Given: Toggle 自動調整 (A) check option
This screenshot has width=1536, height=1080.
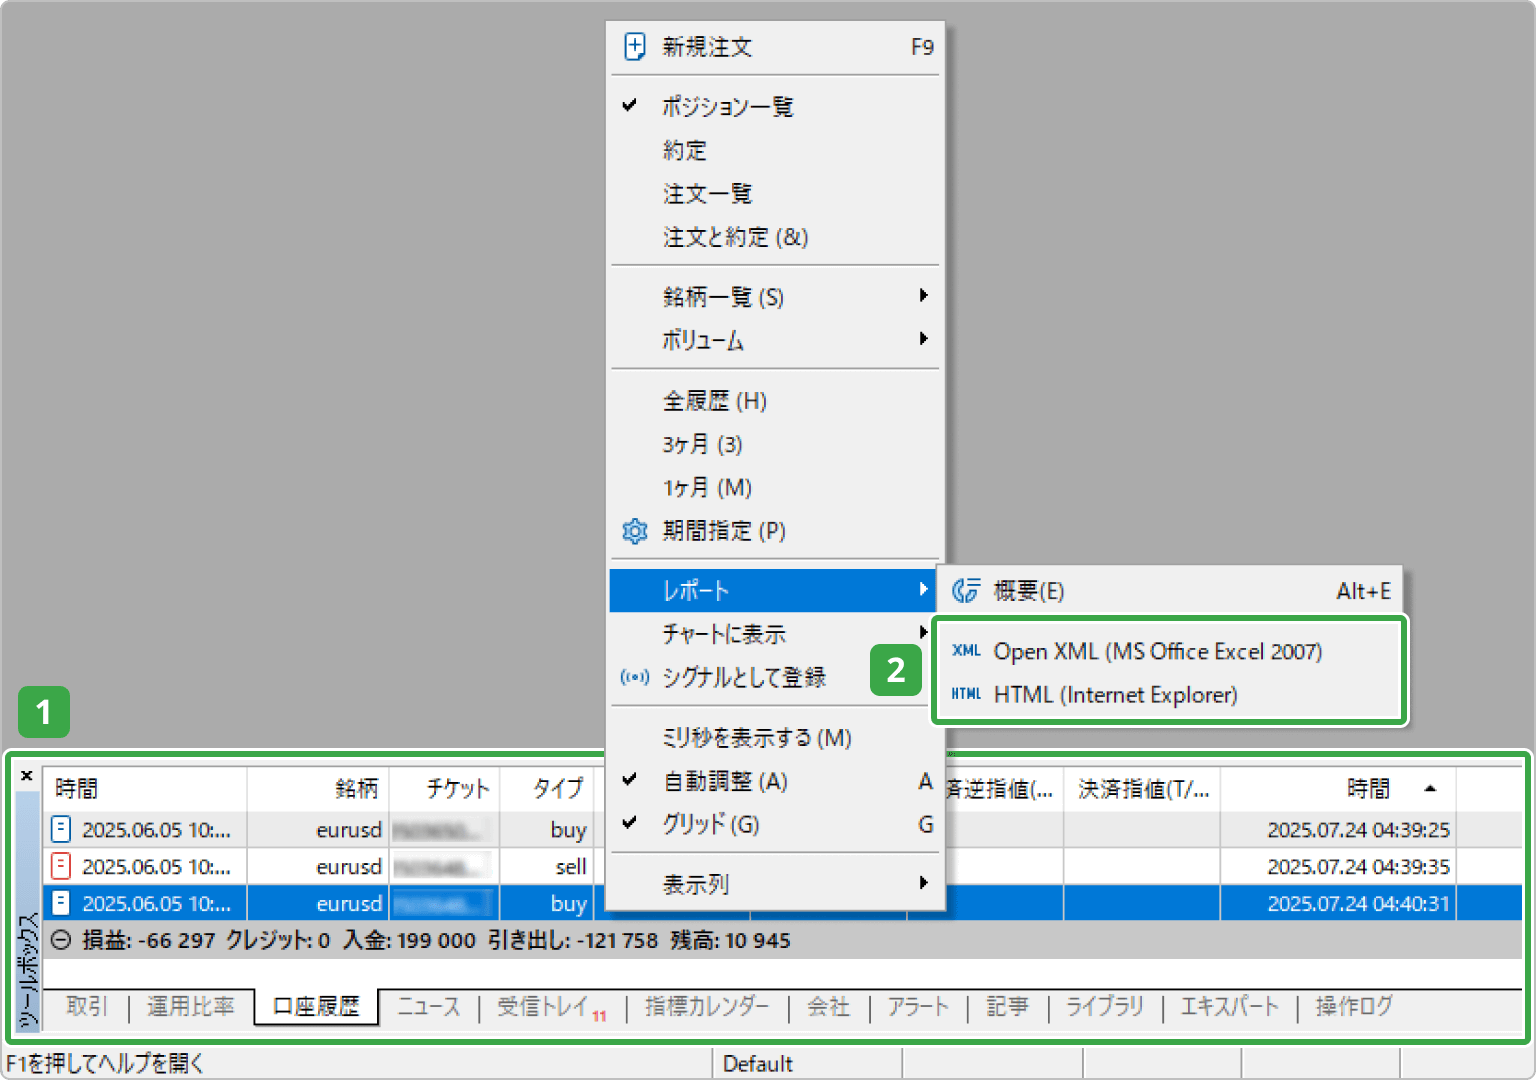Looking at the screenshot, I should point(775,781).
